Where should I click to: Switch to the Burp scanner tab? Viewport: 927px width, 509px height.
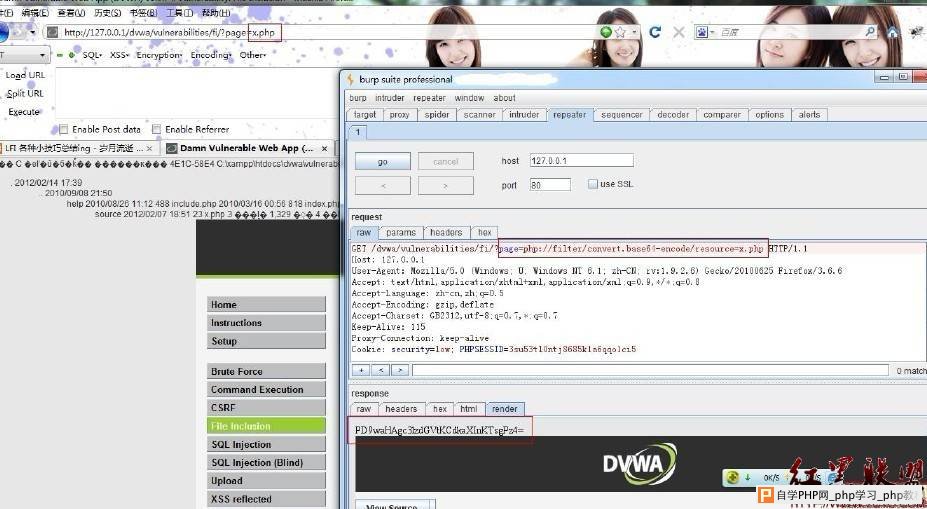tap(479, 115)
